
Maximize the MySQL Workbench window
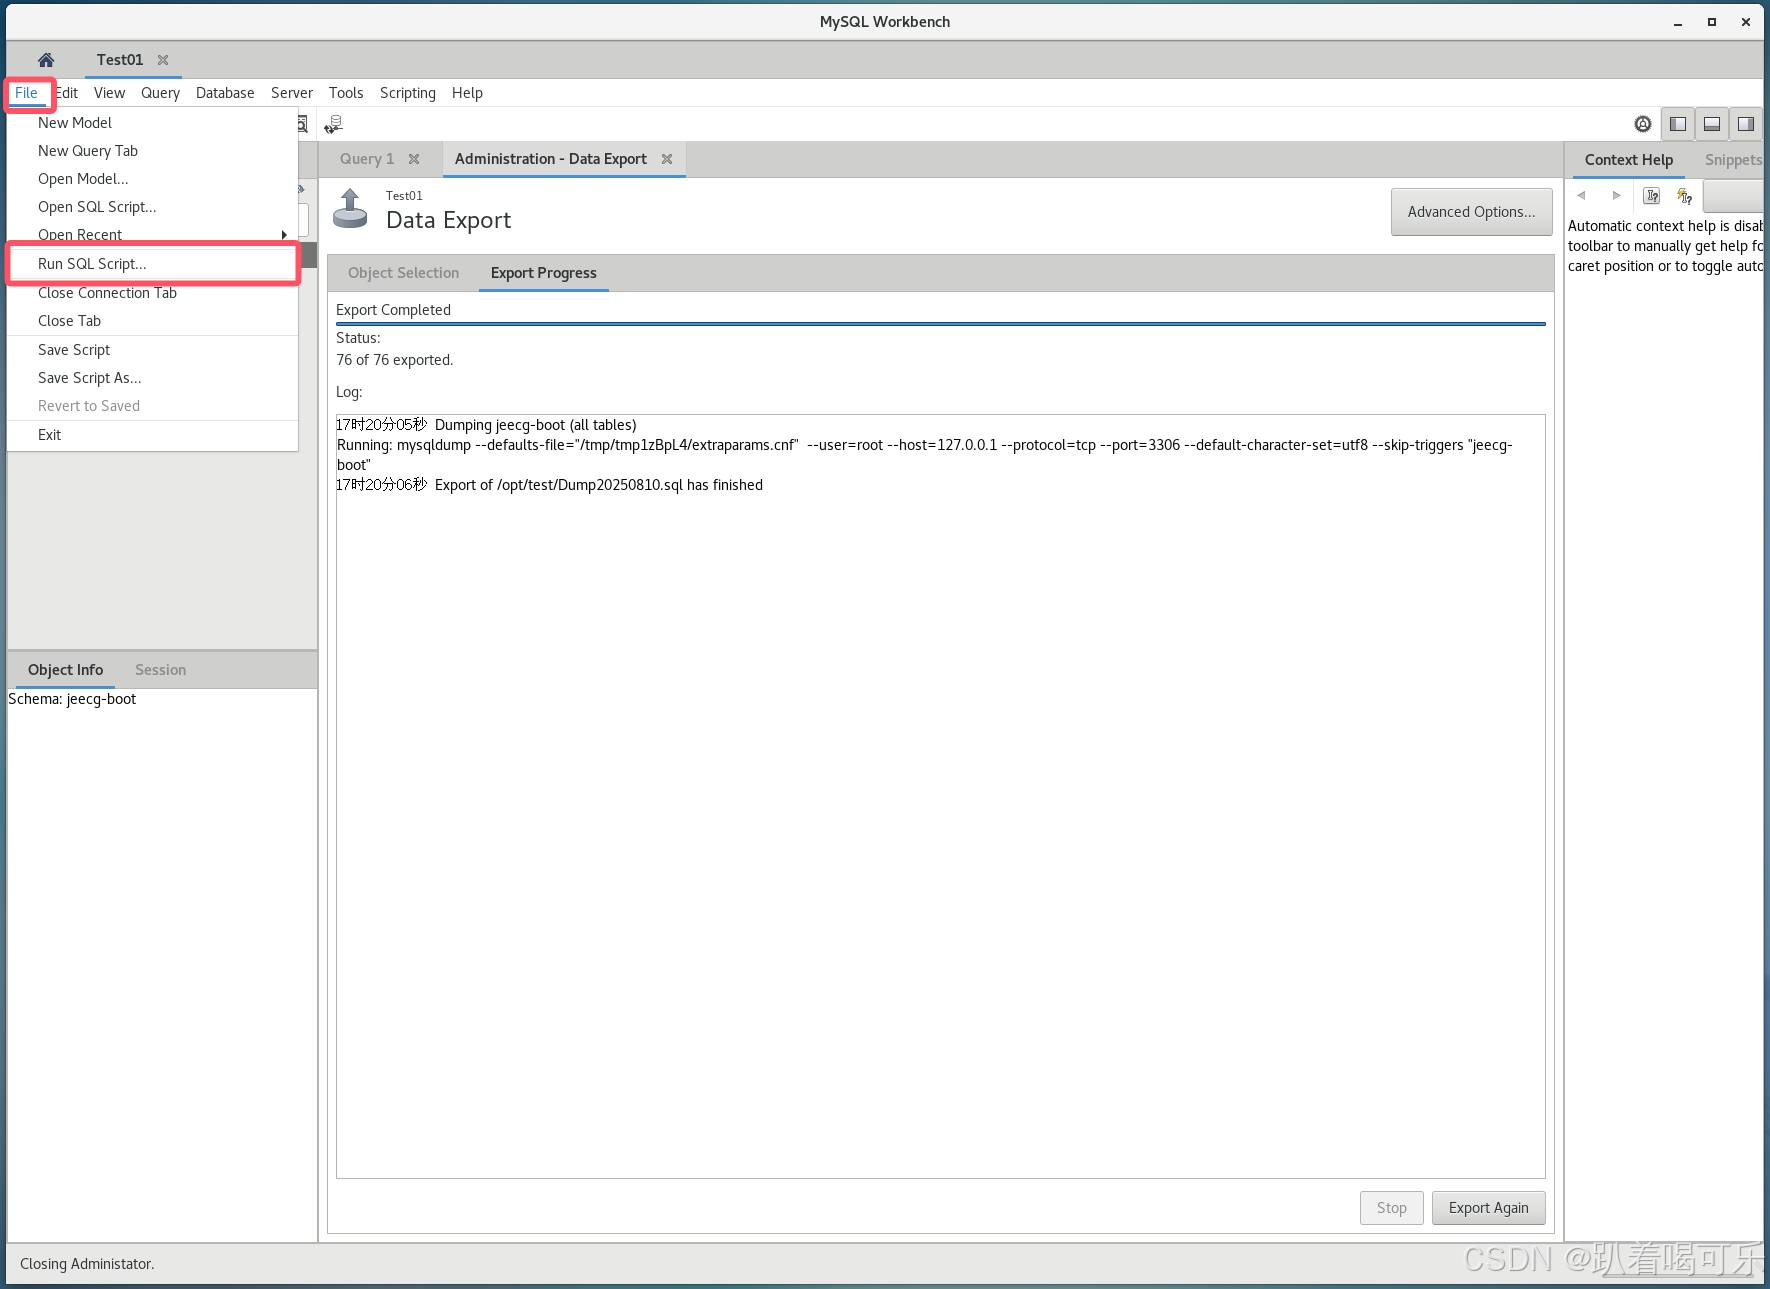[x=1712, y=22]
